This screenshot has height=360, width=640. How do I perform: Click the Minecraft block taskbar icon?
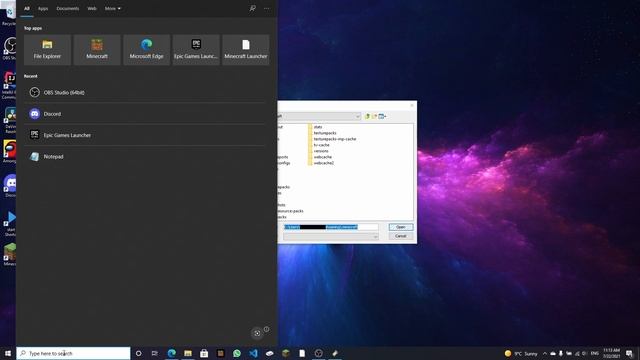[x=286, y=353]
